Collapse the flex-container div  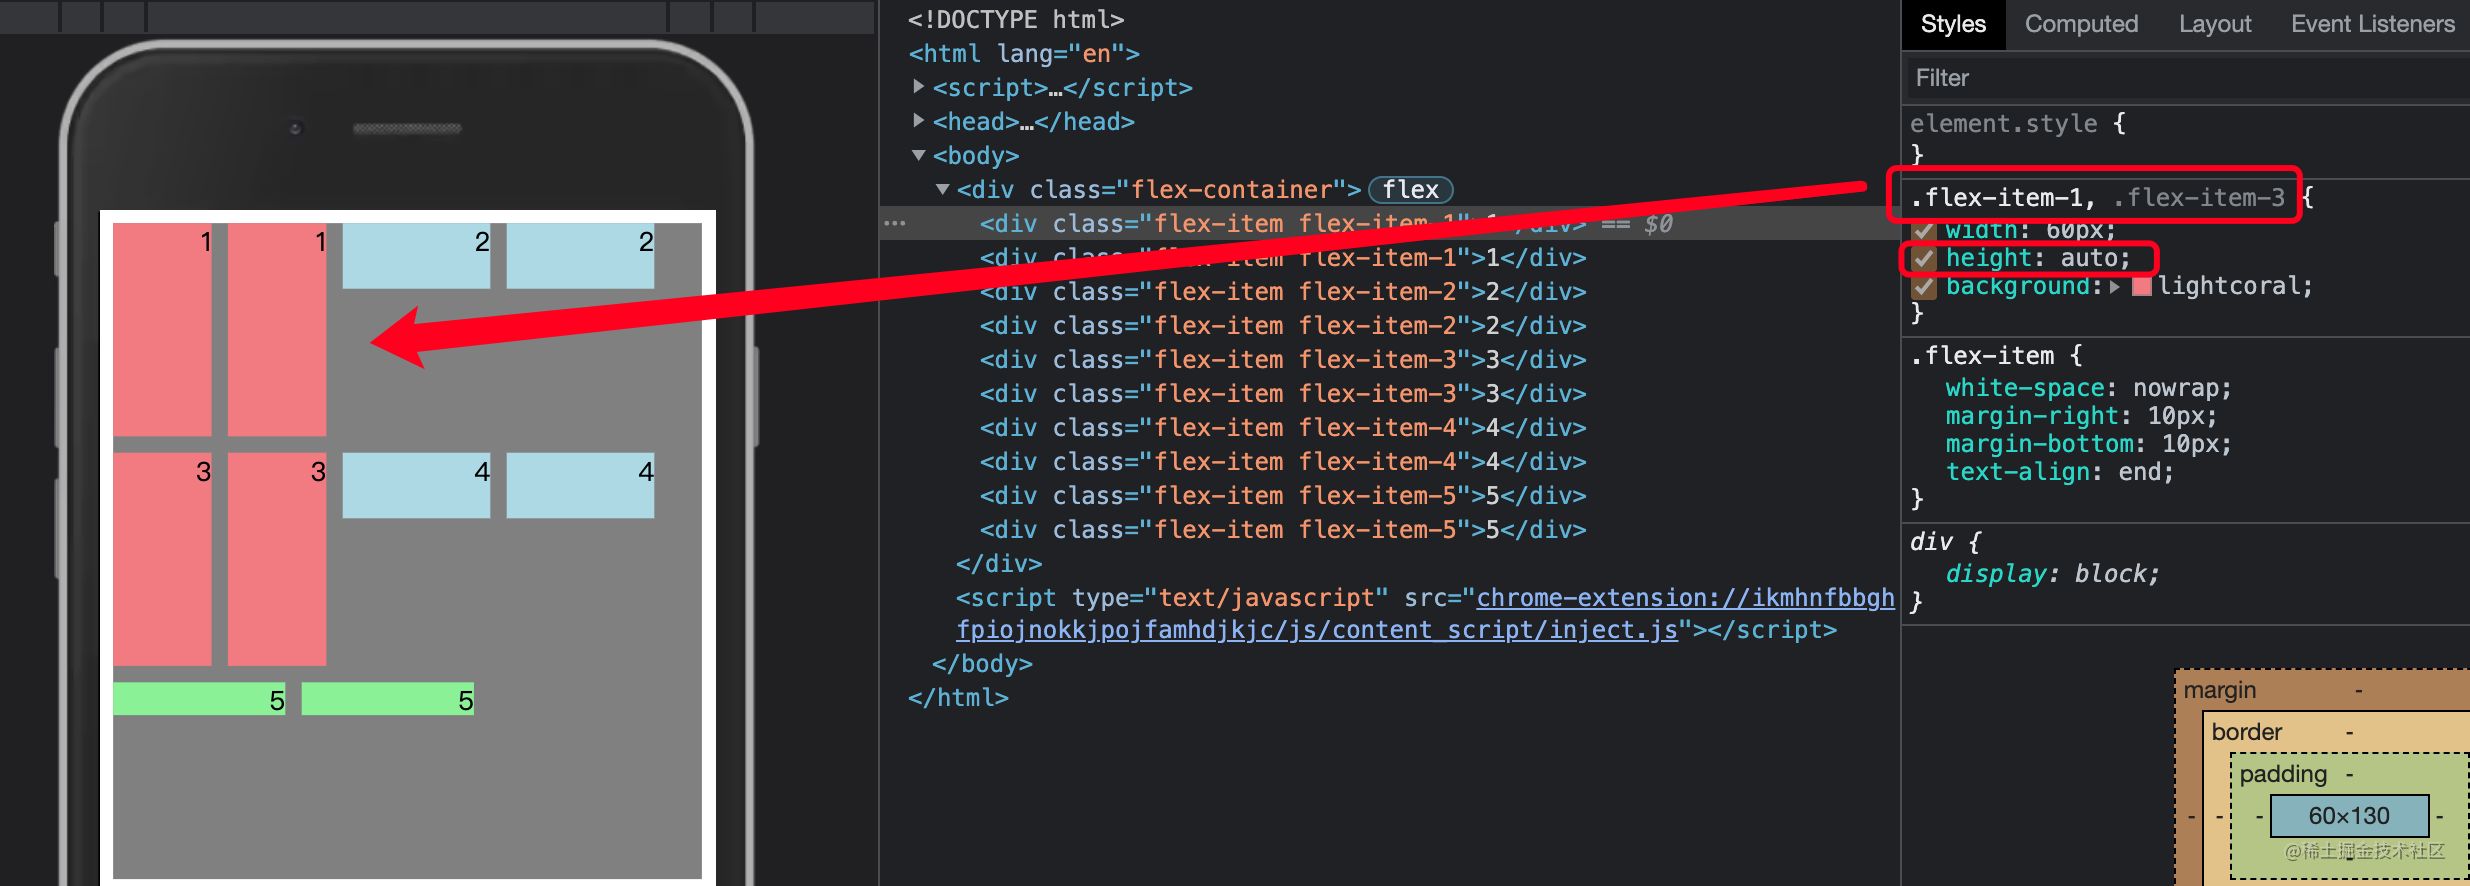coord(942,189)
